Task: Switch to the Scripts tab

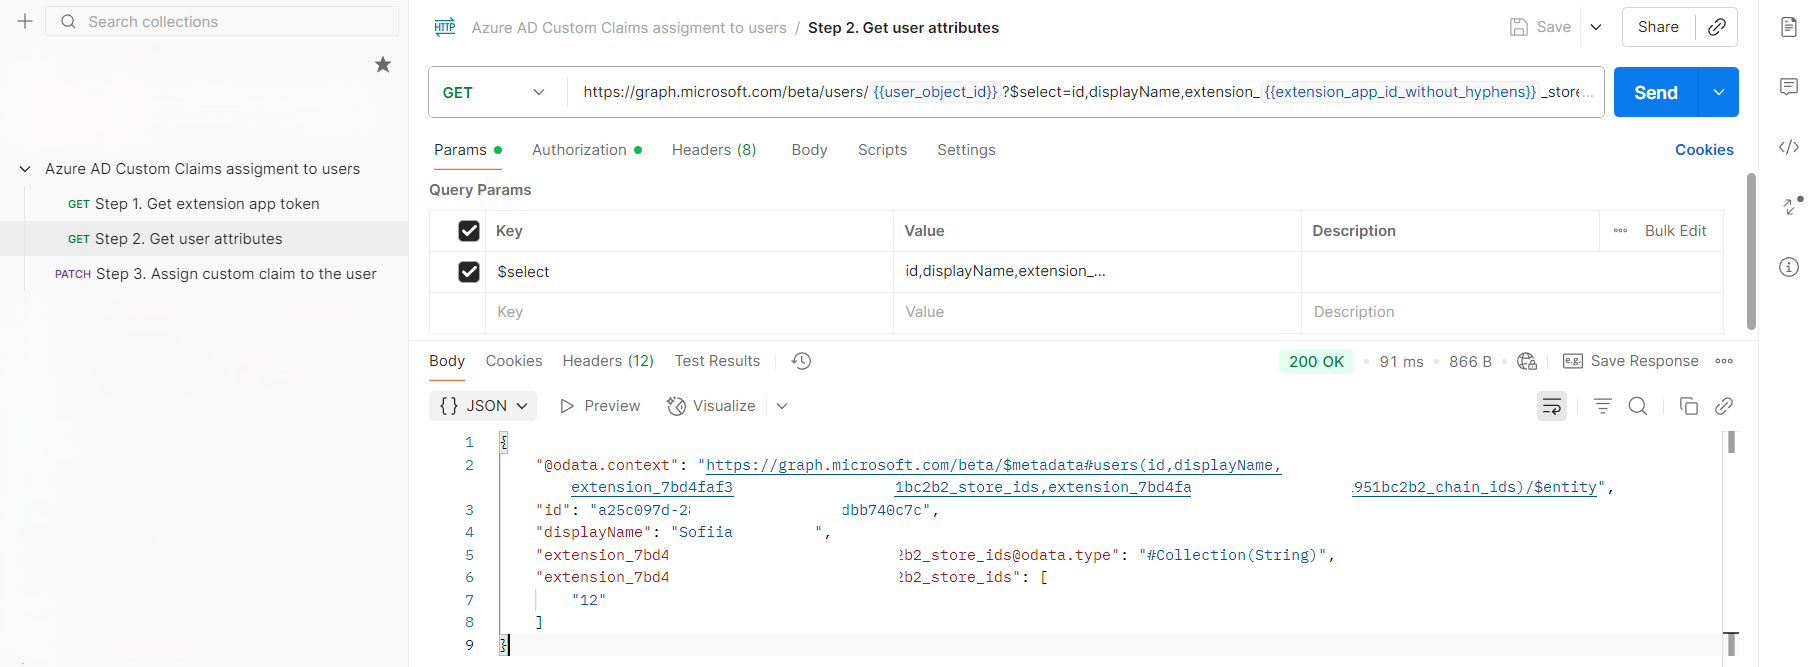Action: tap(882, 150)
